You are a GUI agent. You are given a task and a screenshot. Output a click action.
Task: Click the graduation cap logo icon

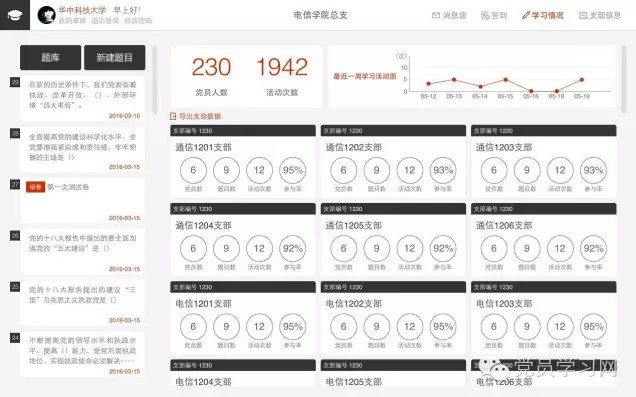tap(15, 15)
